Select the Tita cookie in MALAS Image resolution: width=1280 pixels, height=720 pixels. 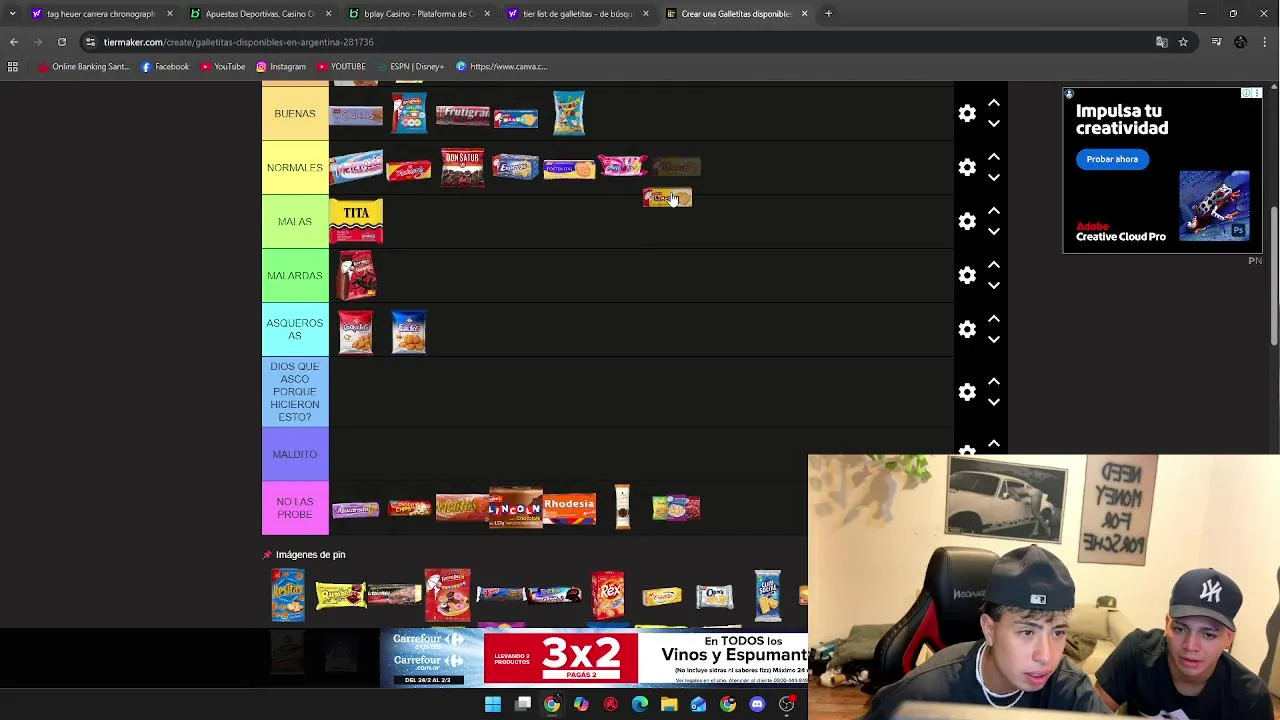pos(356,222)
